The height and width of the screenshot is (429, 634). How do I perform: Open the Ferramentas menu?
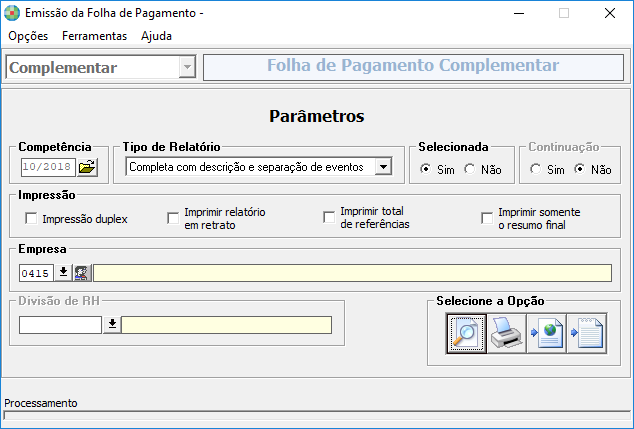coord(95,36)
